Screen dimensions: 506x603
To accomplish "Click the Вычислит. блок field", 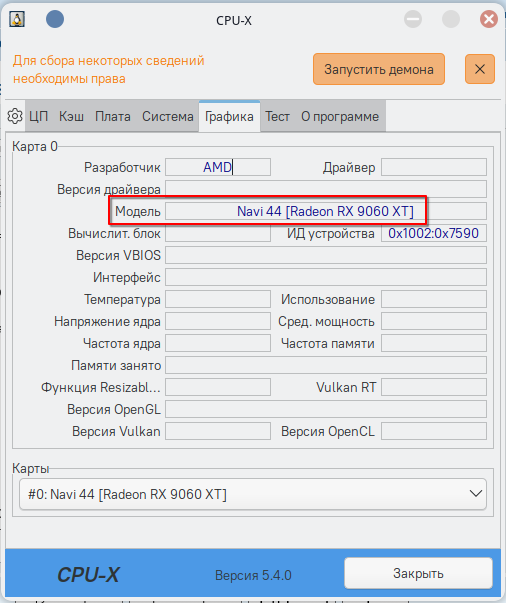I will 218,233.
